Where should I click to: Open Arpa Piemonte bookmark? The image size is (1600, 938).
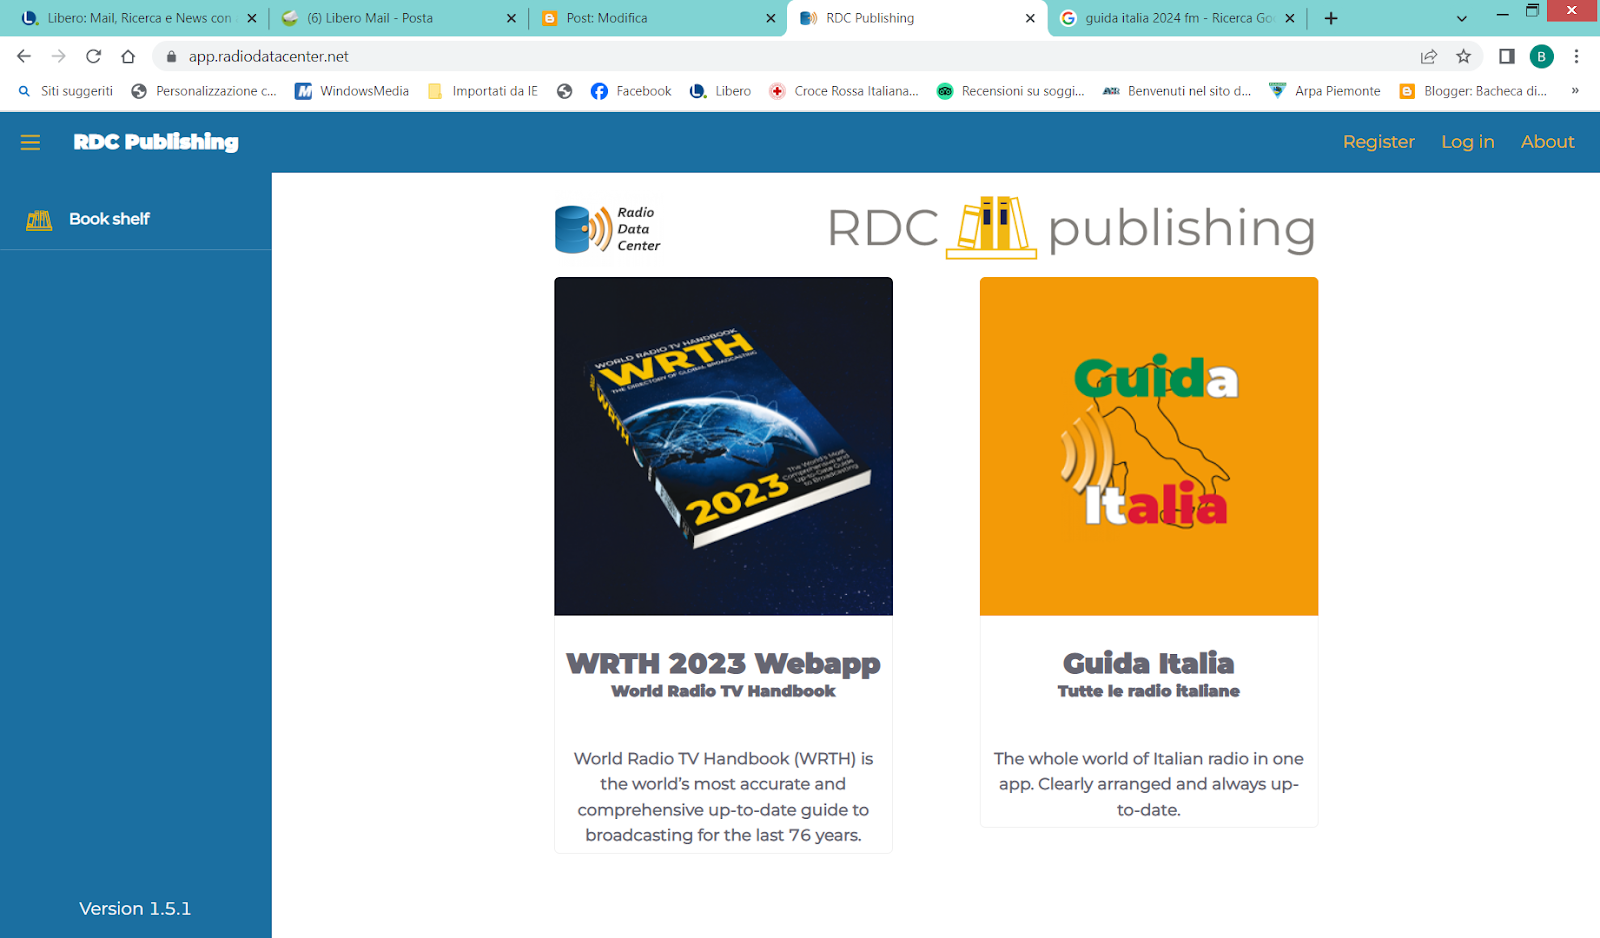(x=1325, y=91)
